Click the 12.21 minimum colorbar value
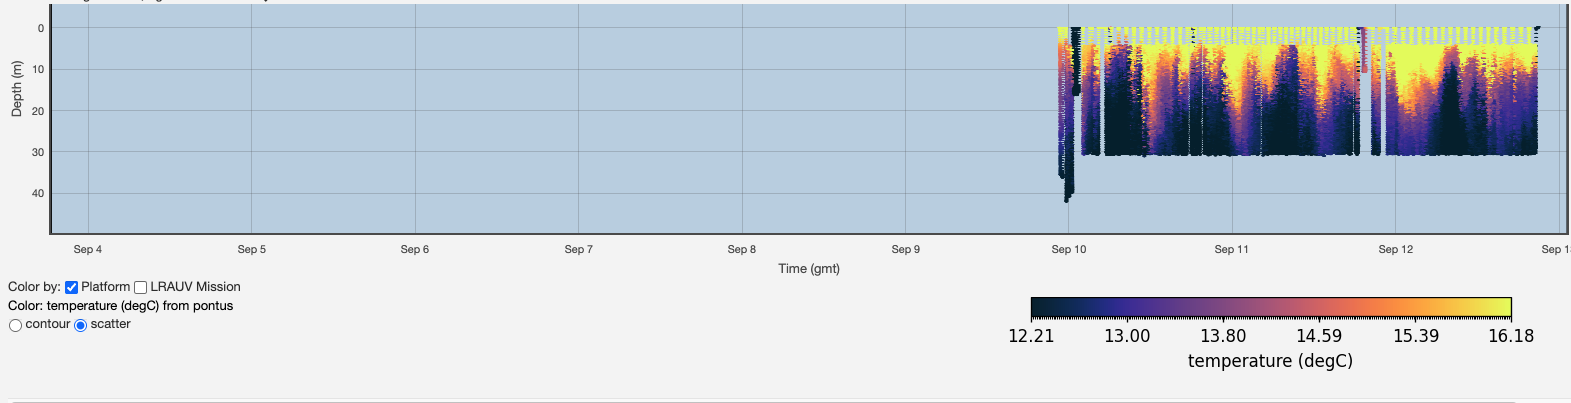This screenshot has width=1571, height=403. coord(1031,336)
